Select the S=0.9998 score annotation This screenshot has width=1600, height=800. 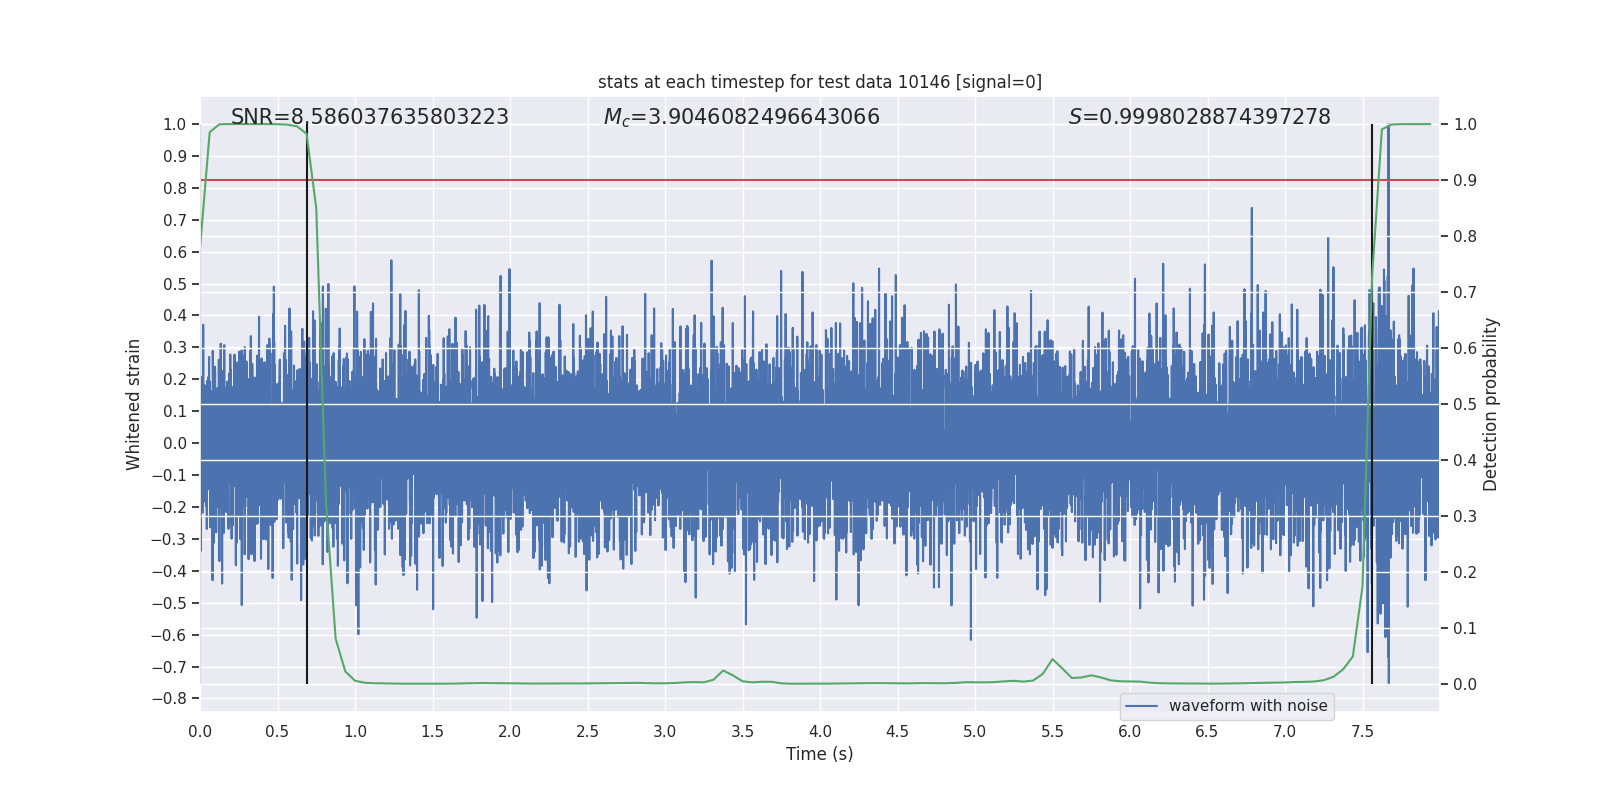click(1199, 117)
